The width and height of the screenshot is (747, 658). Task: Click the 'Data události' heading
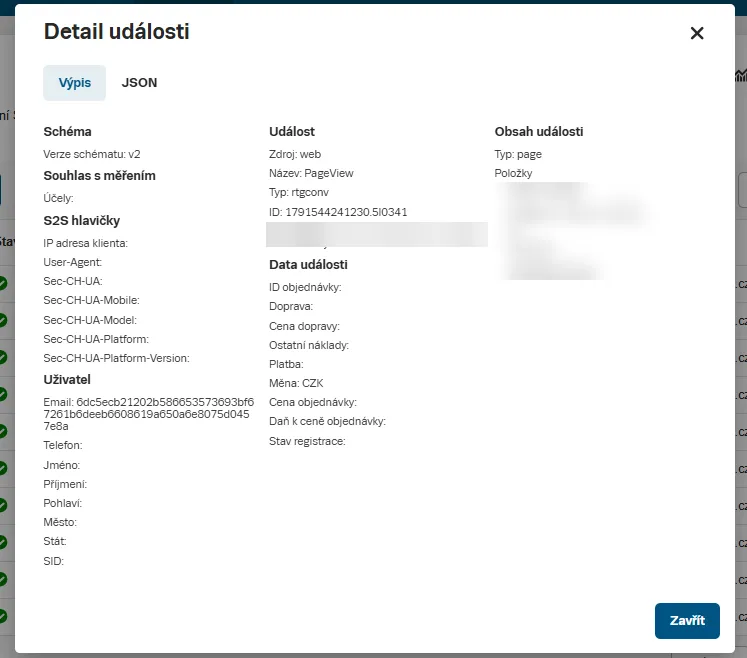pos(308,264)
